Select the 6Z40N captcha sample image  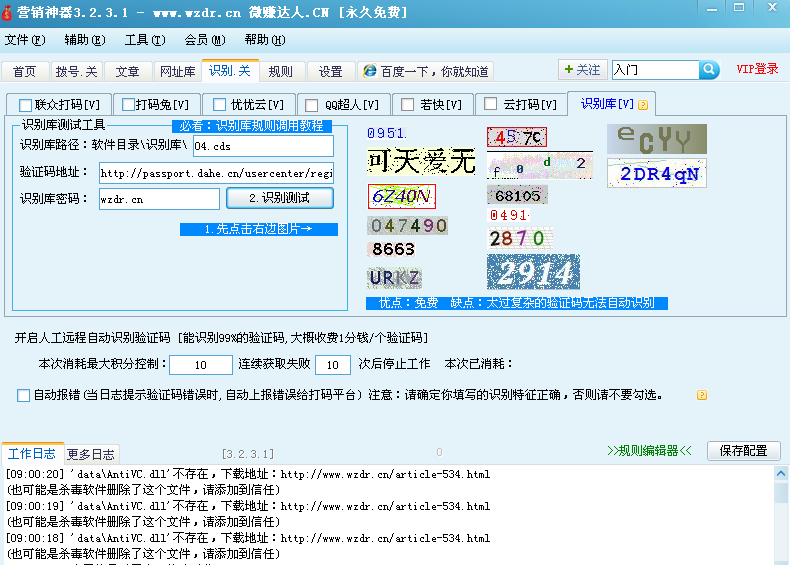coord(402,196)
